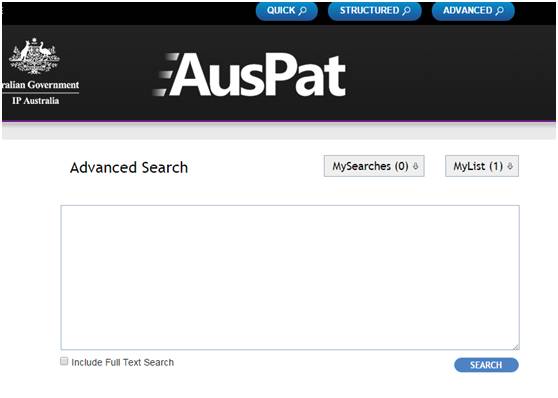Click the Include Full Text Search label
The image size is (558, 398).
pyautogui.click(x=123, y=362)
